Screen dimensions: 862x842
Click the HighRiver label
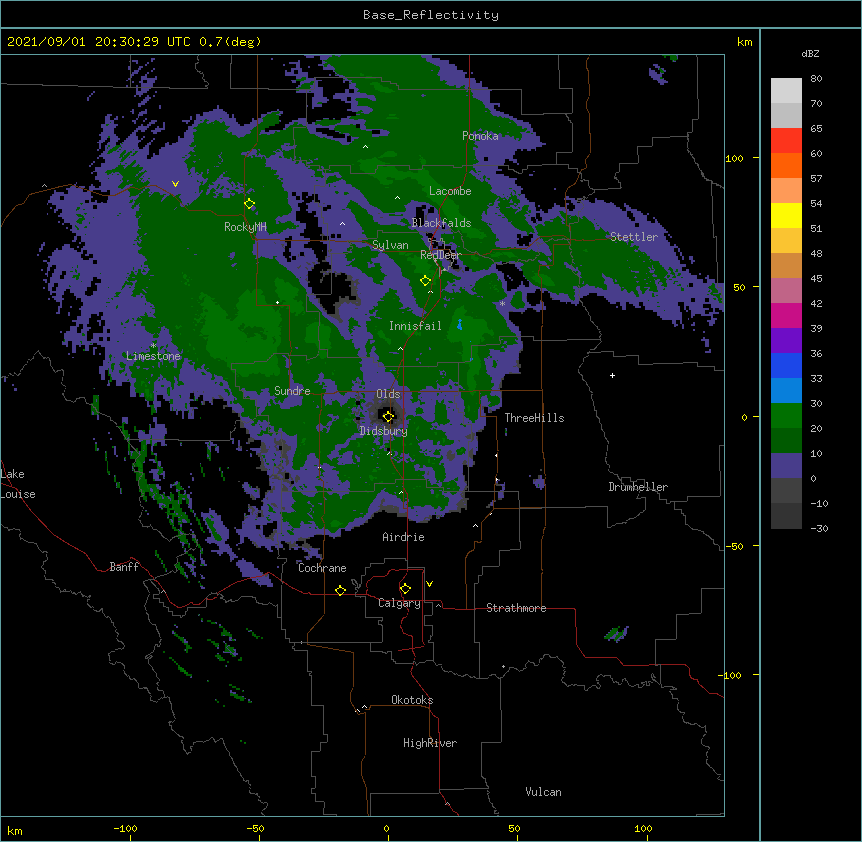pos(430,743)
